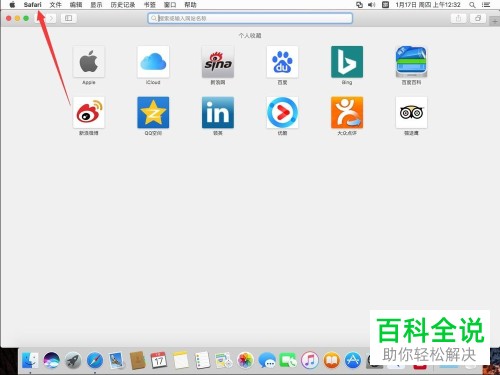Viewport: 500px width, 375px height.
Task: Open Photos pinwheel in the Dock
Action: pyautogui.click(x=245, y=361)
